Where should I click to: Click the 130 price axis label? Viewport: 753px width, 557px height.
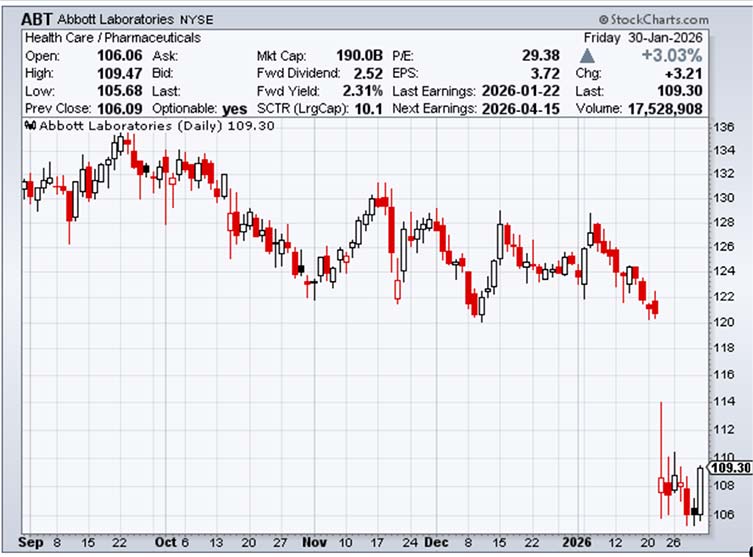point(724,198)
